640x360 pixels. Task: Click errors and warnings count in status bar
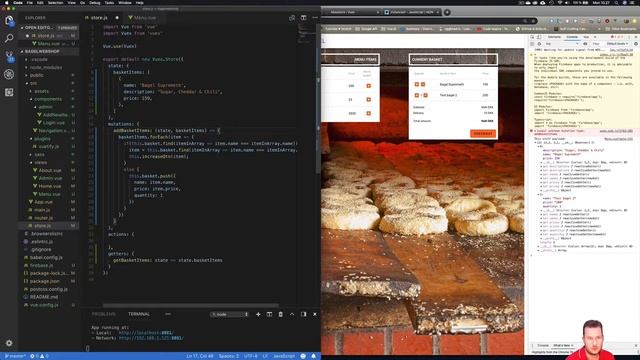coord(39,356)
